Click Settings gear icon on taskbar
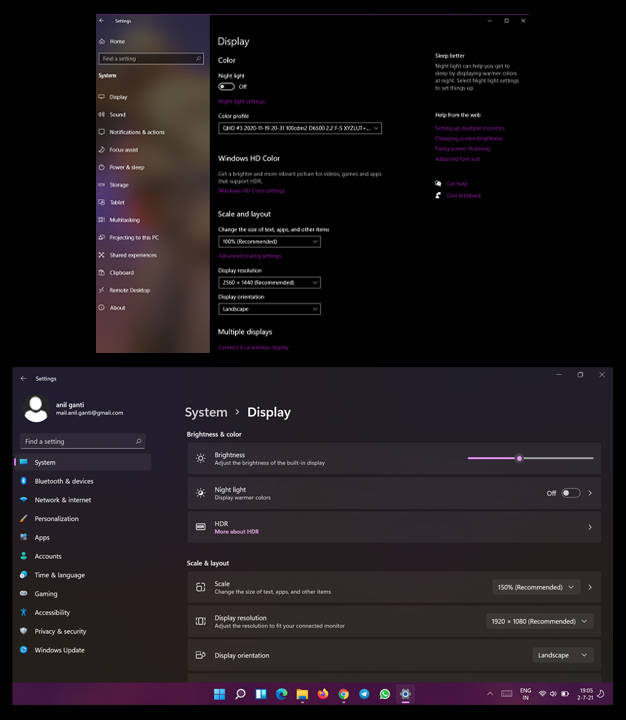Image resolution: width=626 pixels, height=720 pixels. pos(405,694)
